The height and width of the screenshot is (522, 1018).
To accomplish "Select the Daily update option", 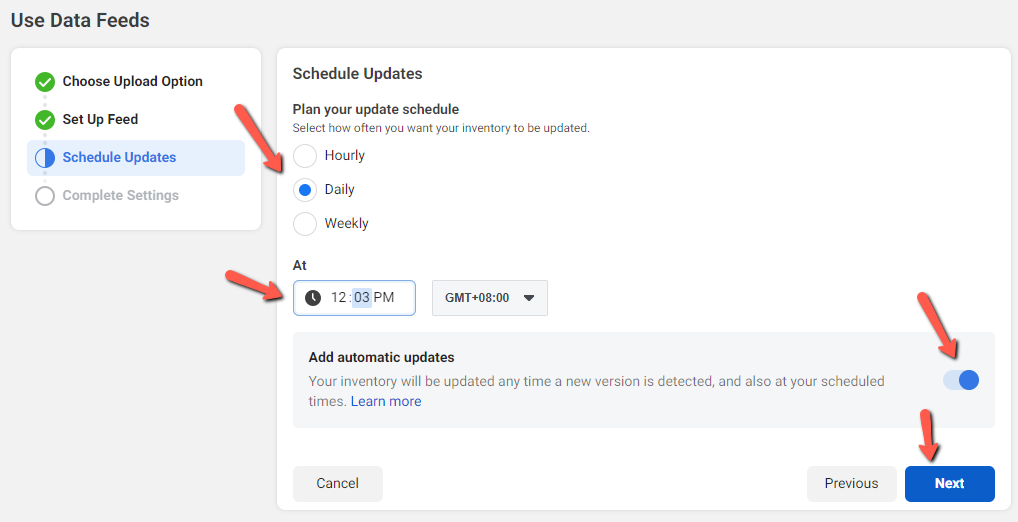I will 305,190.
